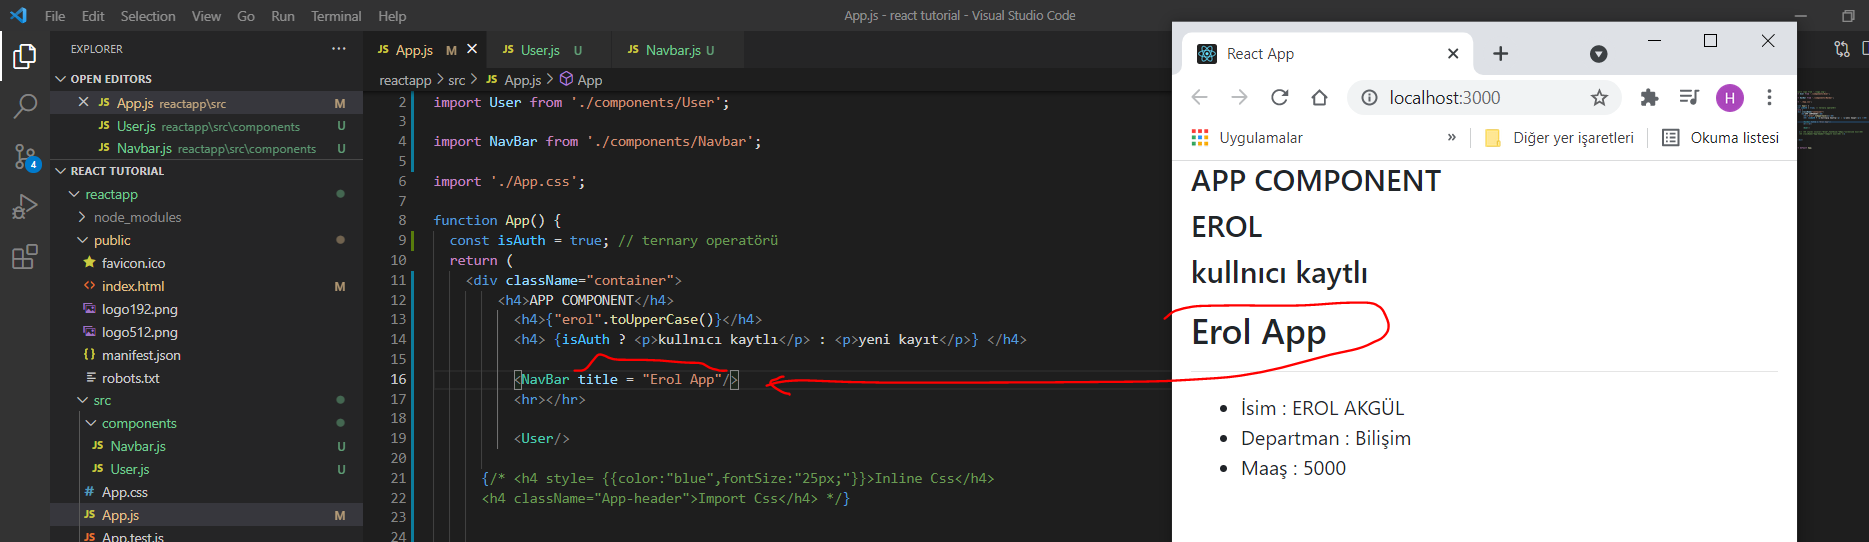Open the Okuma listesi reading list
The height and width of the screenshot is (542, 1869).
[x=1721, y=138]
